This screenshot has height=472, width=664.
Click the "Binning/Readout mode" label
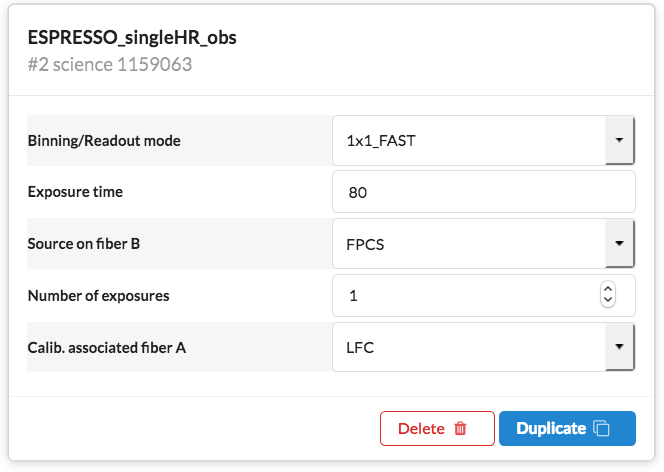(104, 141)
